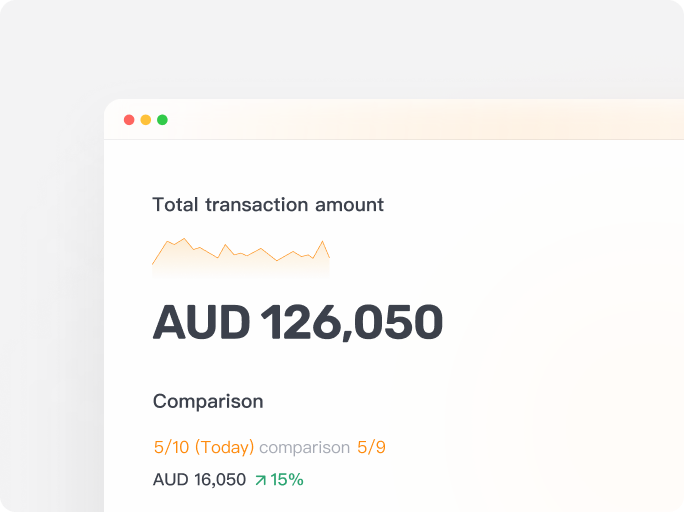This screenshot has height=512, width=684.
Task: Click the word Today in the date label
Action: click(224, 447)
